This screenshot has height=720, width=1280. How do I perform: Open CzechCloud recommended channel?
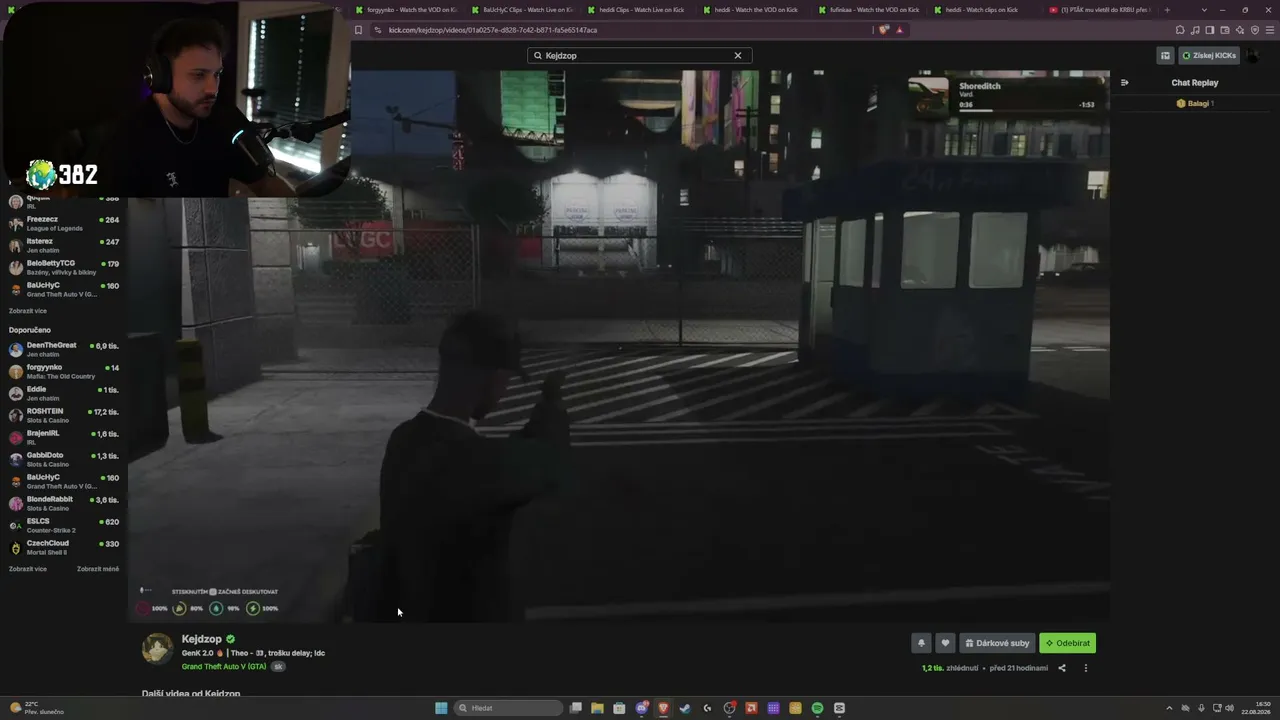pyautogui.click(x=64, y=547)
